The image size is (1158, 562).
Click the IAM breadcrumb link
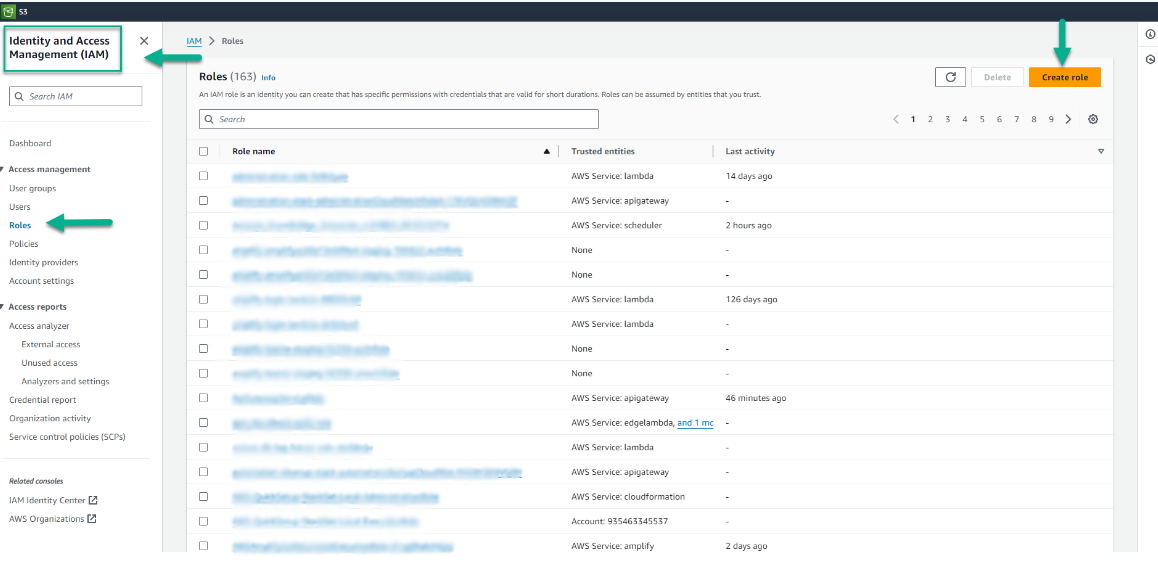pos(194,41)
